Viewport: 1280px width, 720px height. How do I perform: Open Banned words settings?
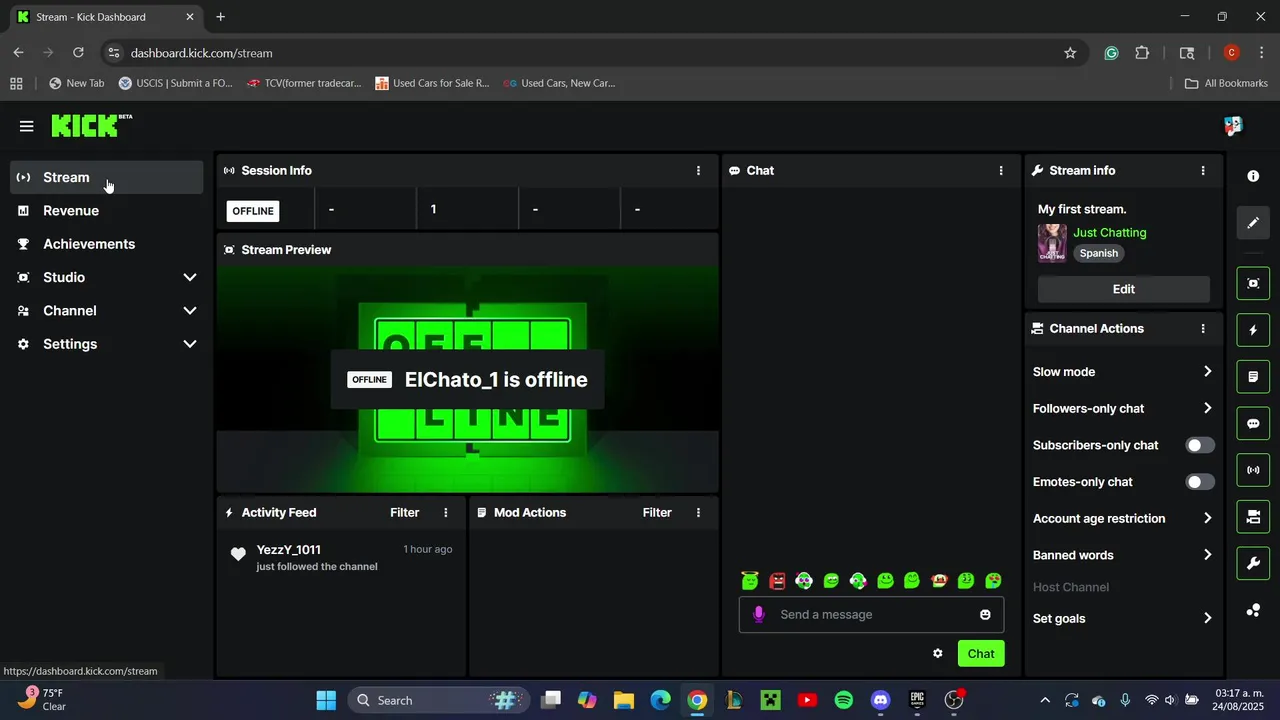(1123, 555)
